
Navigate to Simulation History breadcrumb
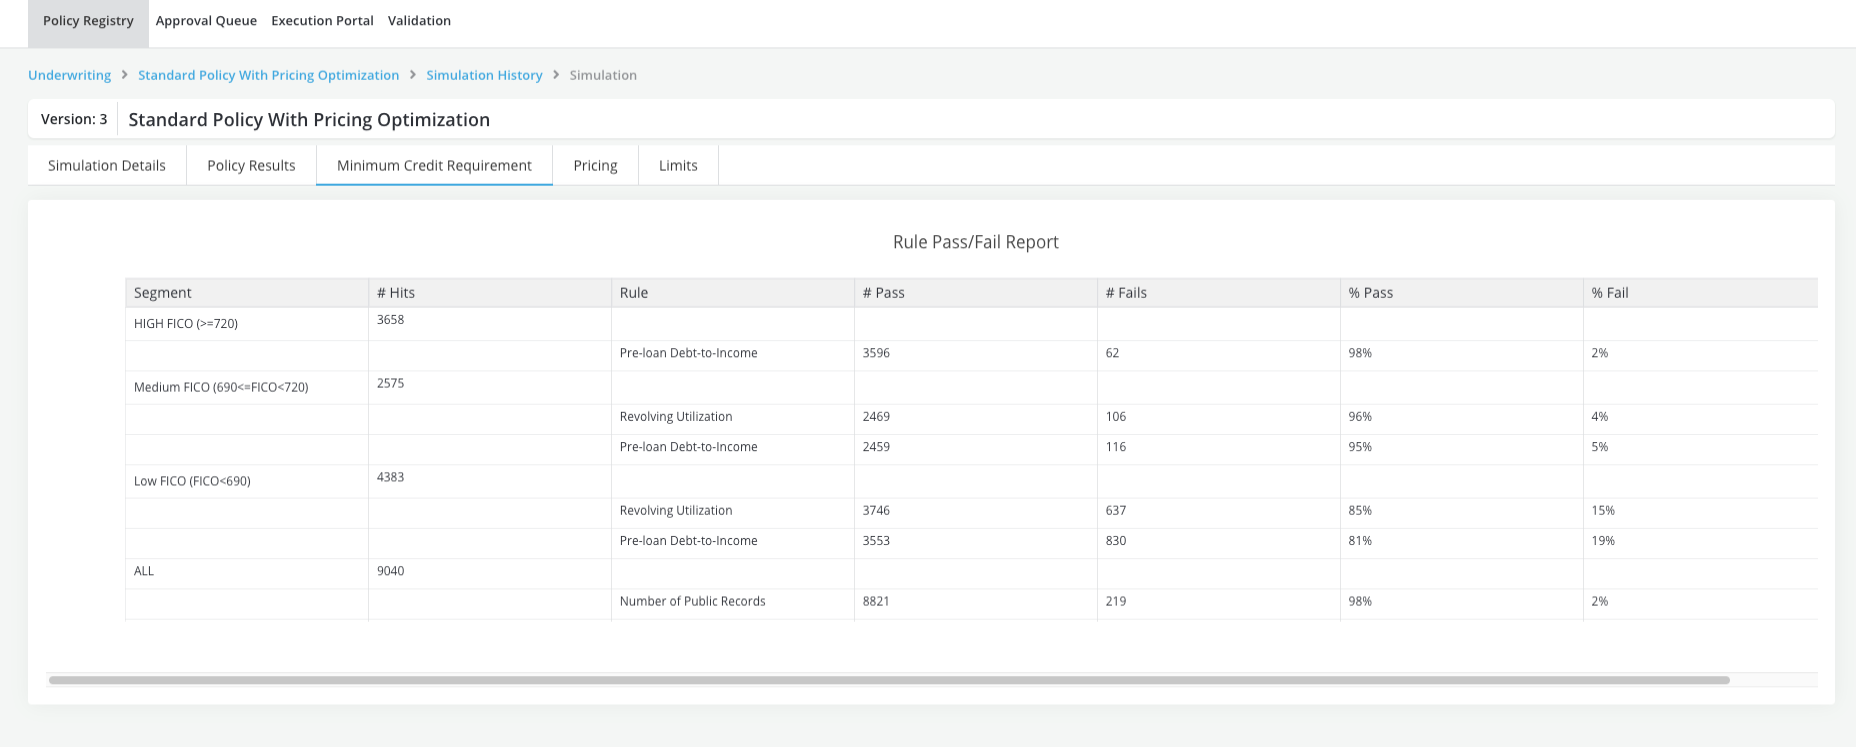click(x=484, y=75)
